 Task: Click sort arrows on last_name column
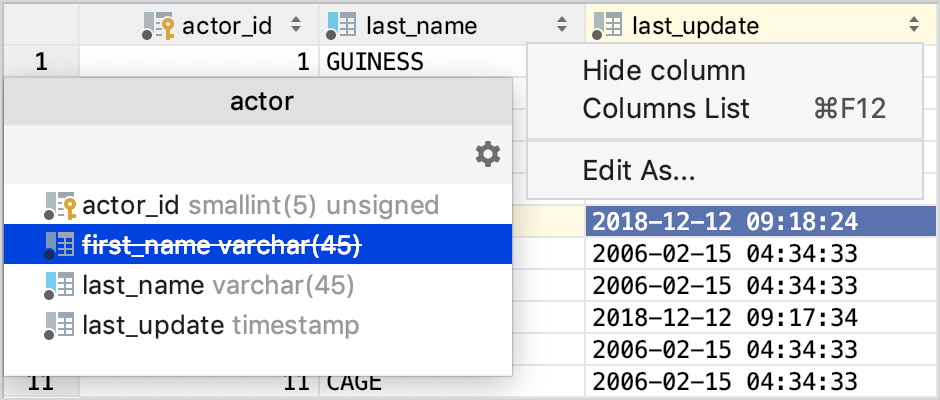[562, 25]
